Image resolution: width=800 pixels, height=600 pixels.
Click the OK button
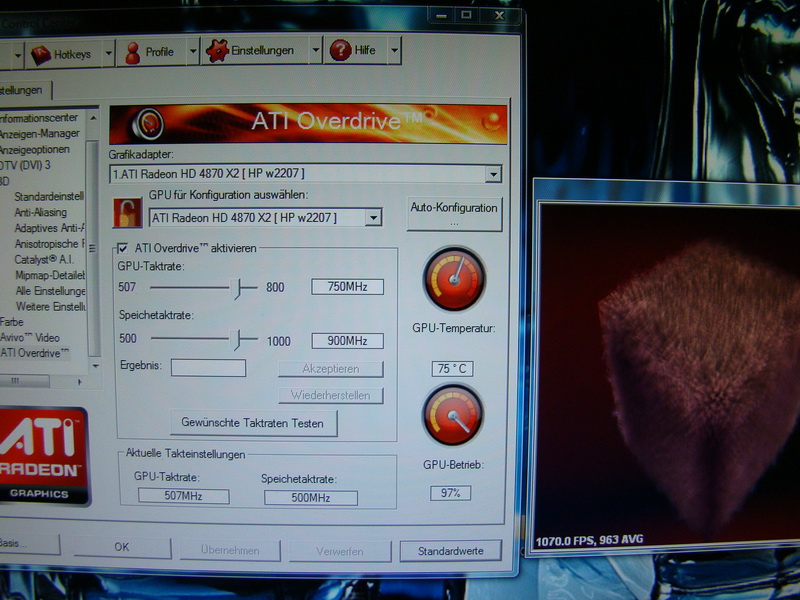point(122,547)
